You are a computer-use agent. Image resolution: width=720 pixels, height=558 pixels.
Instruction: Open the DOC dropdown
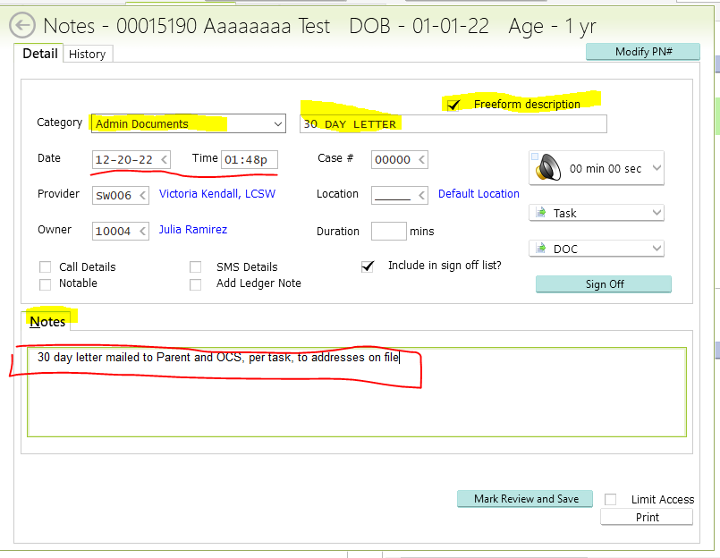[656, 249]
